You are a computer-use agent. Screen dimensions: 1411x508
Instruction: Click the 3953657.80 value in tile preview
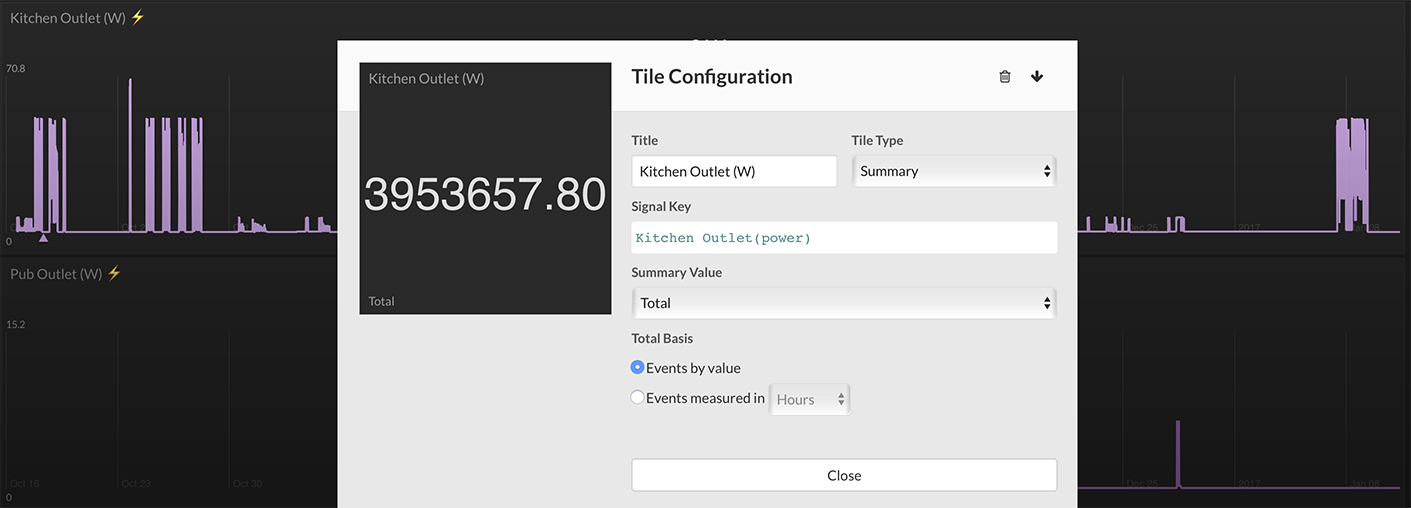click(x=485, y=194)
